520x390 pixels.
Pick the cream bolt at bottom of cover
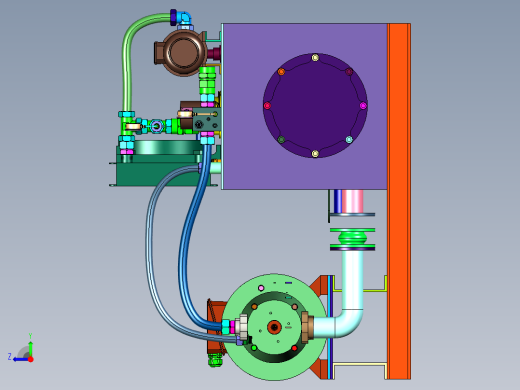(x=315, y=154)
